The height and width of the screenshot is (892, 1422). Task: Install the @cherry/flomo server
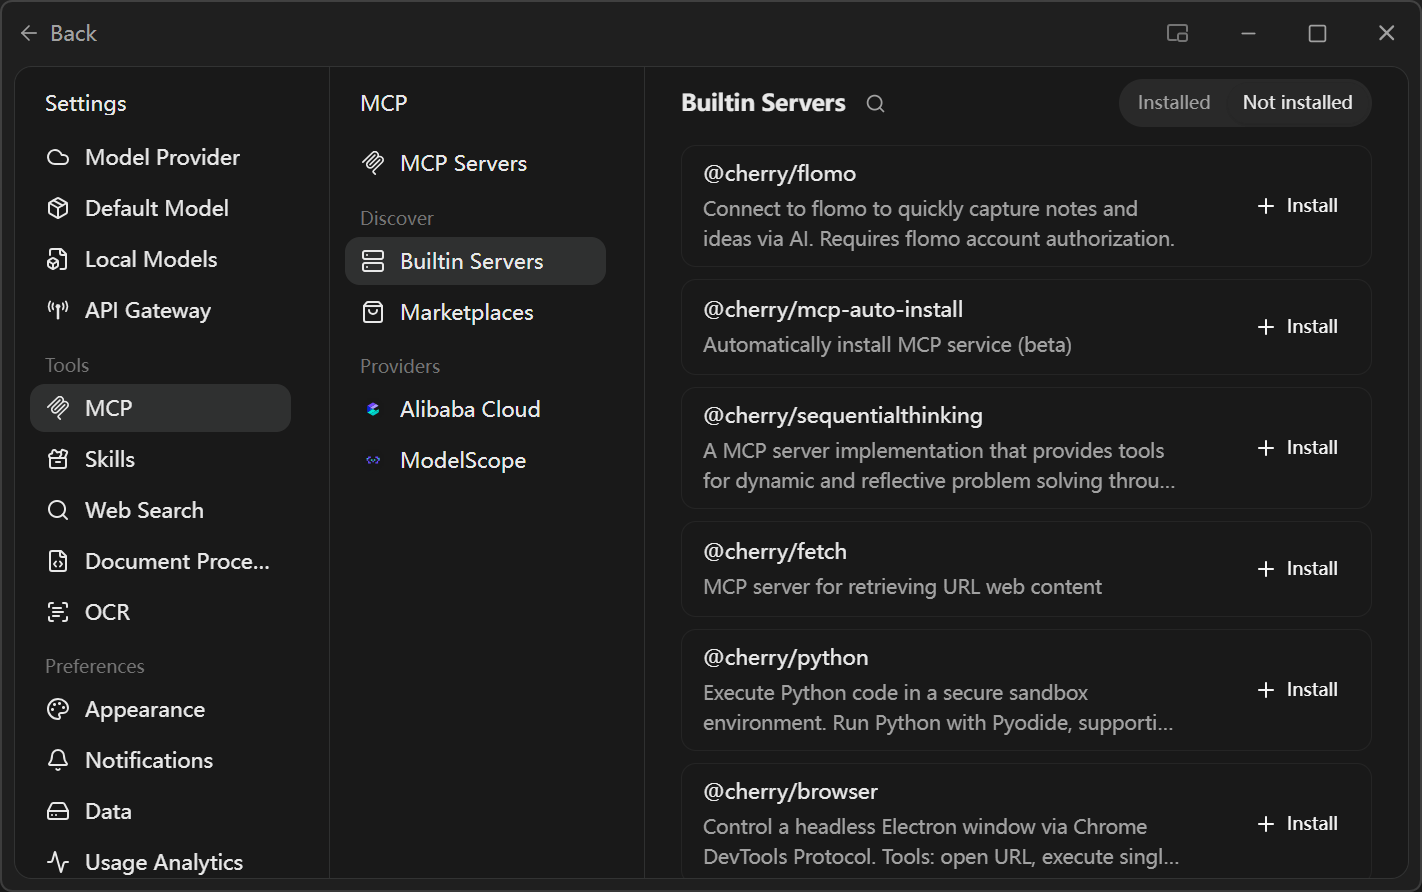click(1297, 205)
